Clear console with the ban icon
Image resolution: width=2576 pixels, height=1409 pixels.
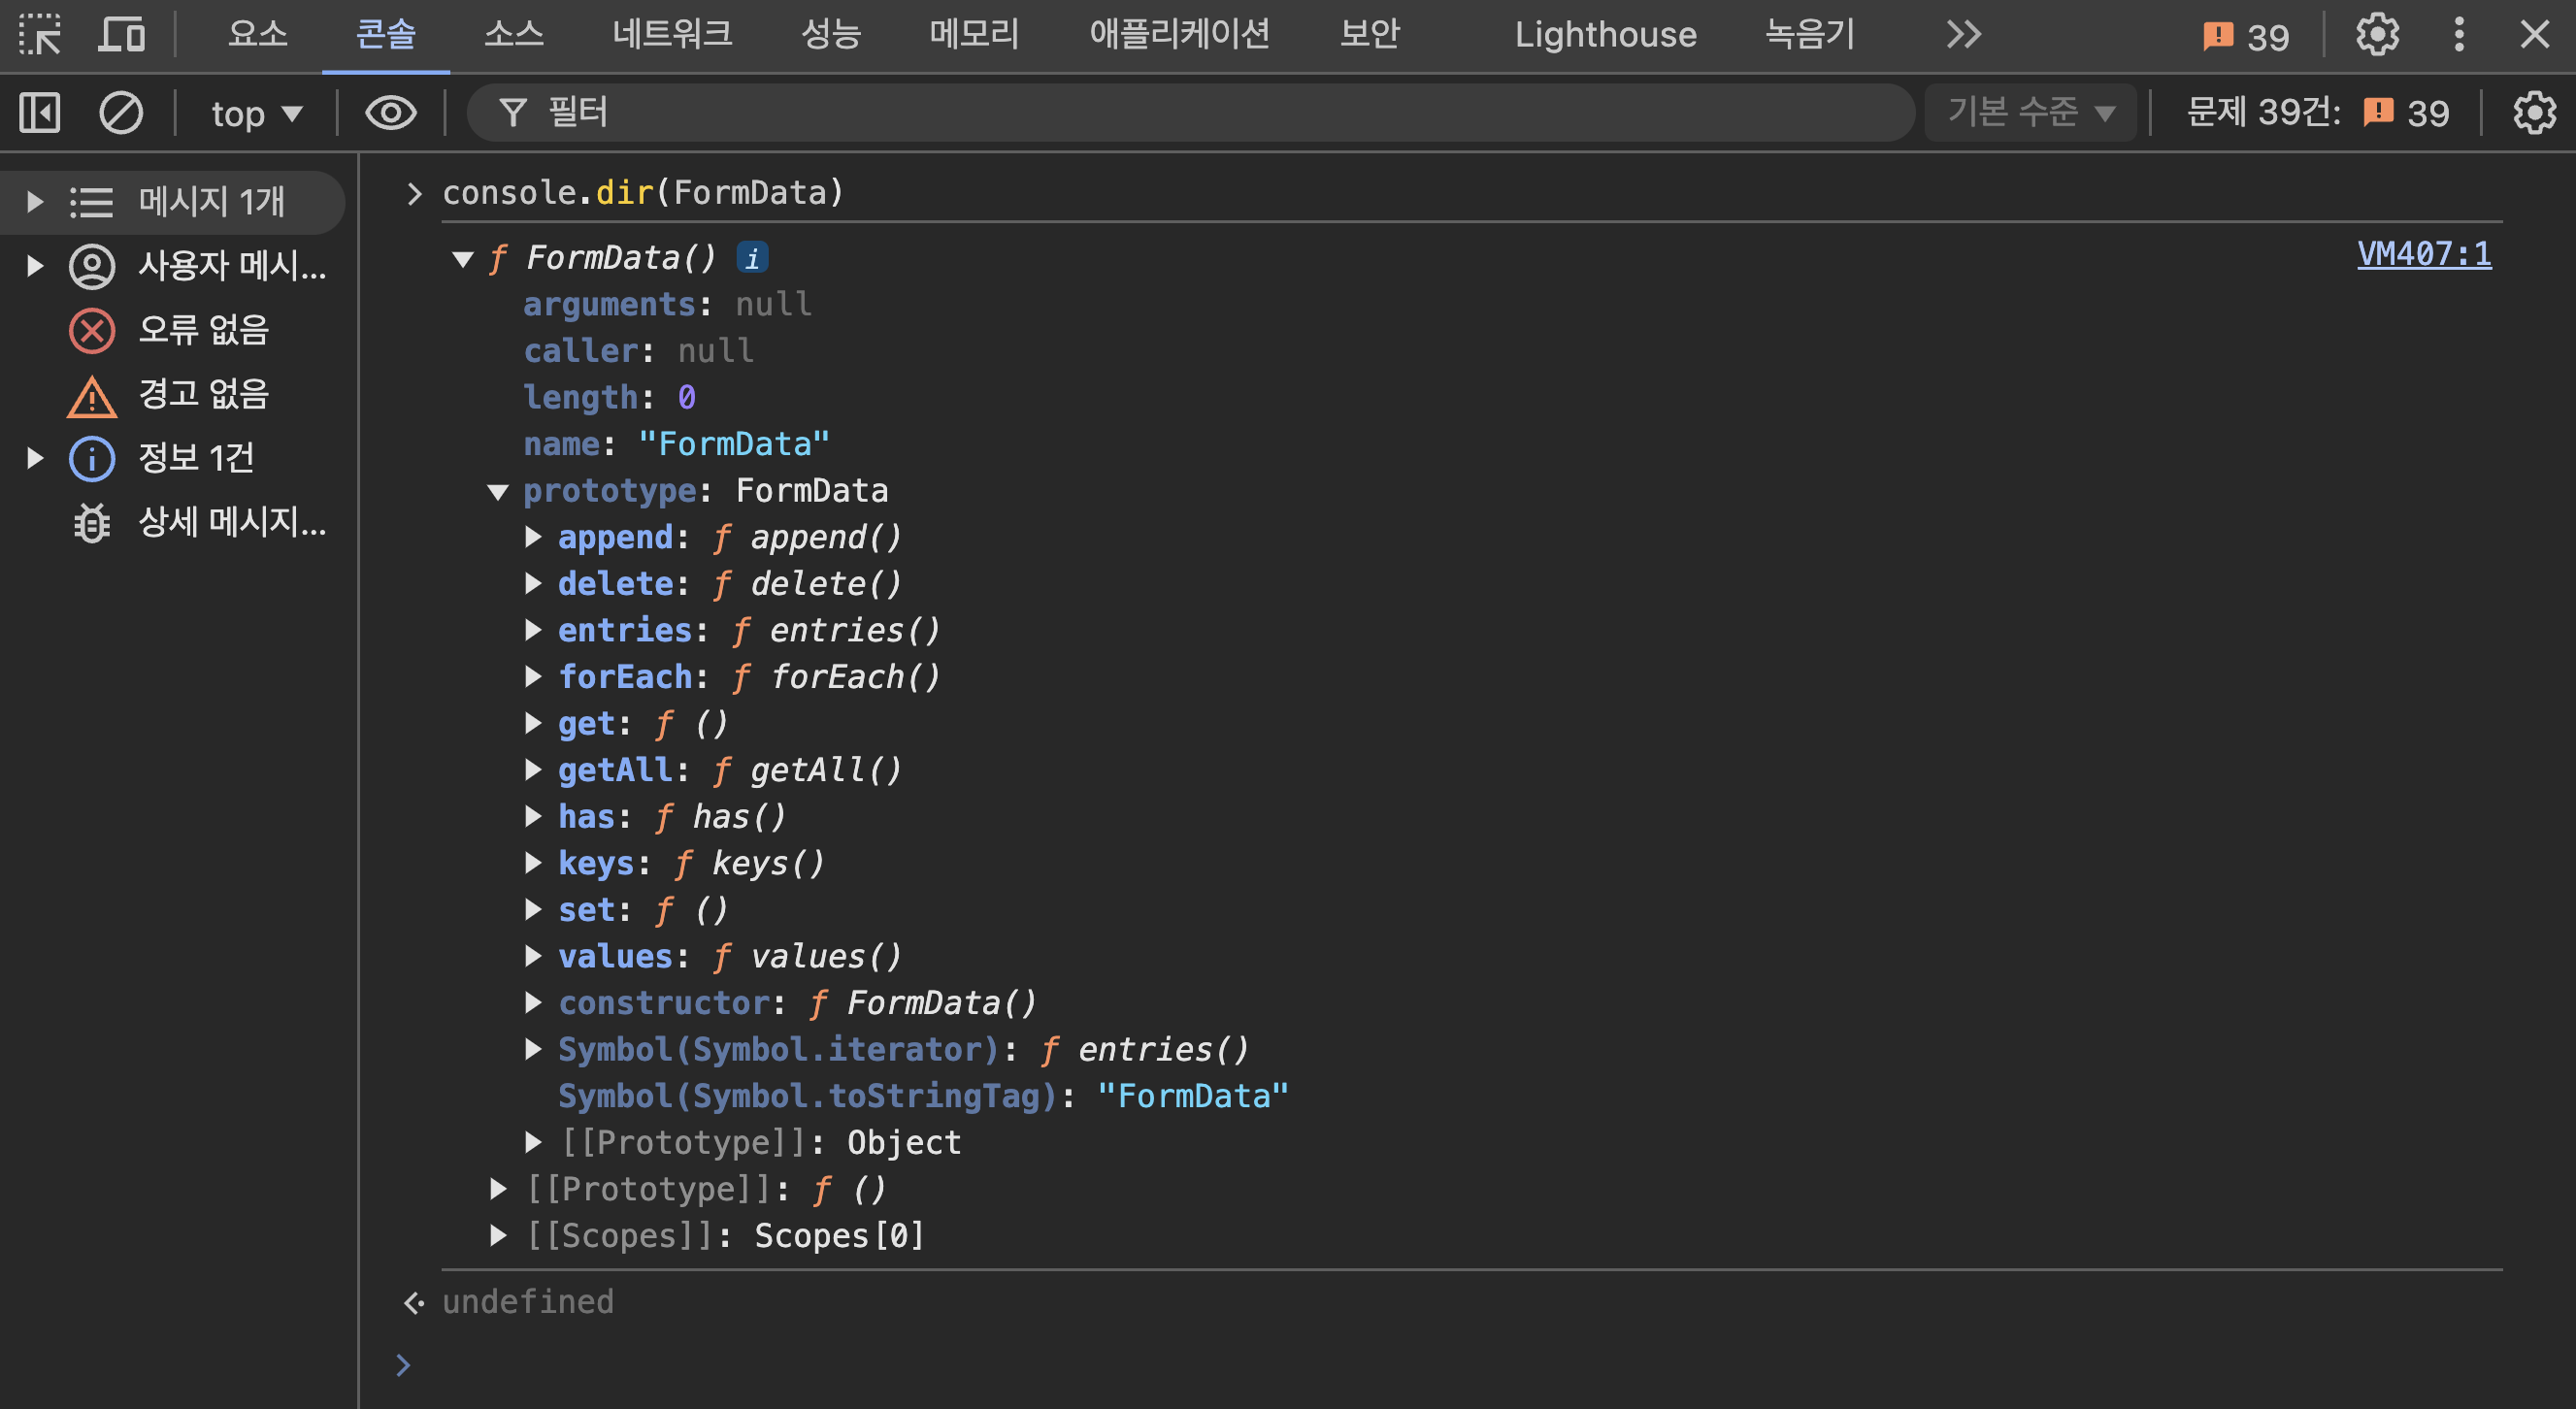[x=121, y=112]
